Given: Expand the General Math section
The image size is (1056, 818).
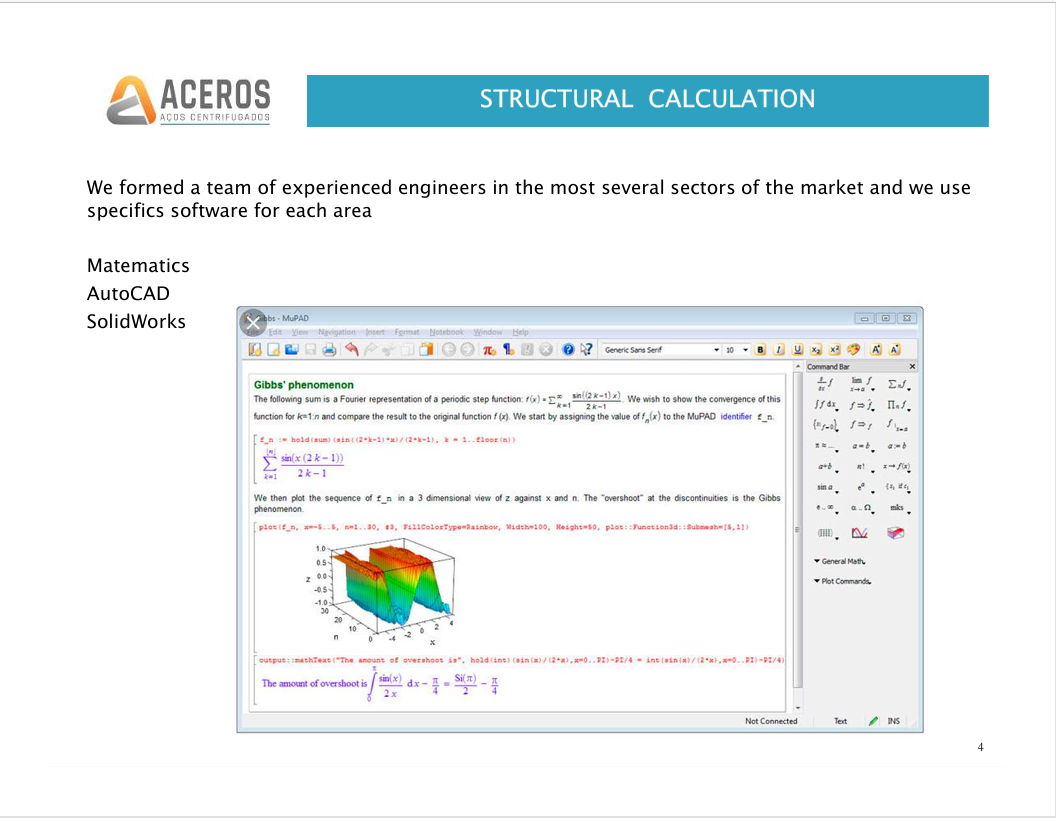Looking at the screenshot, I should click(840, 561).
